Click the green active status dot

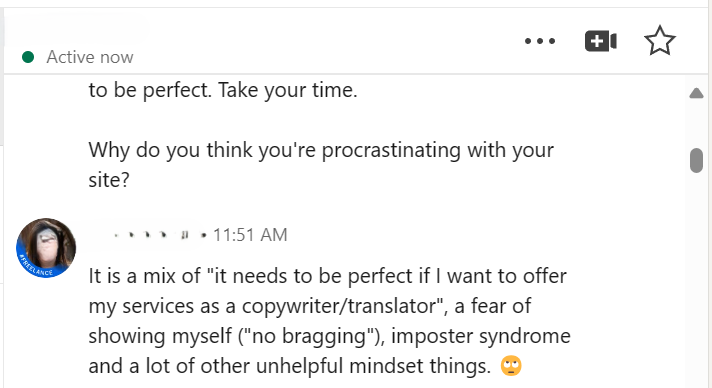(x=28, y=57)
